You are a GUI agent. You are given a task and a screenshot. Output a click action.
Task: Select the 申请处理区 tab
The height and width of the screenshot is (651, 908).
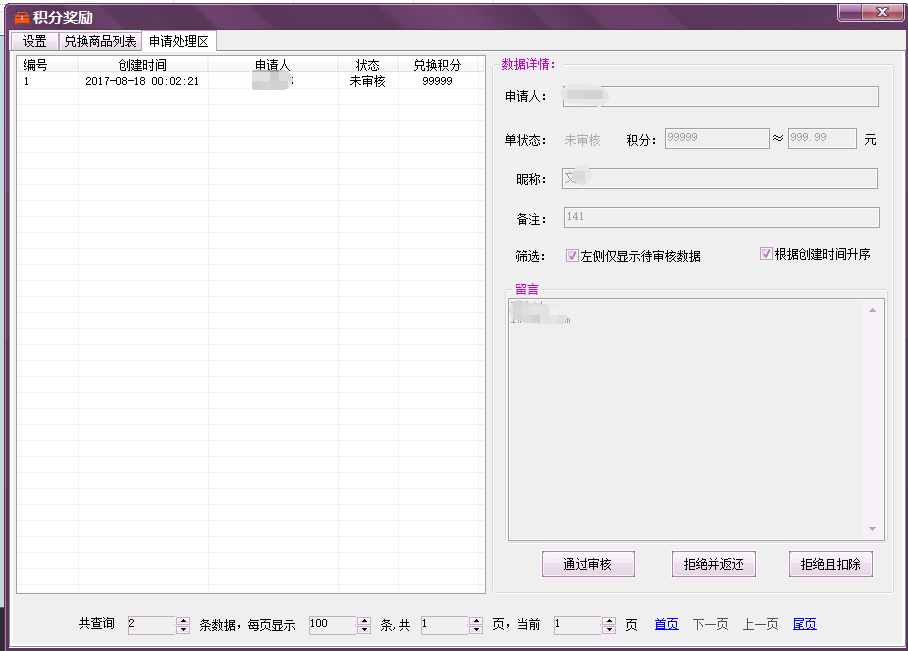(x=178, y=42)
